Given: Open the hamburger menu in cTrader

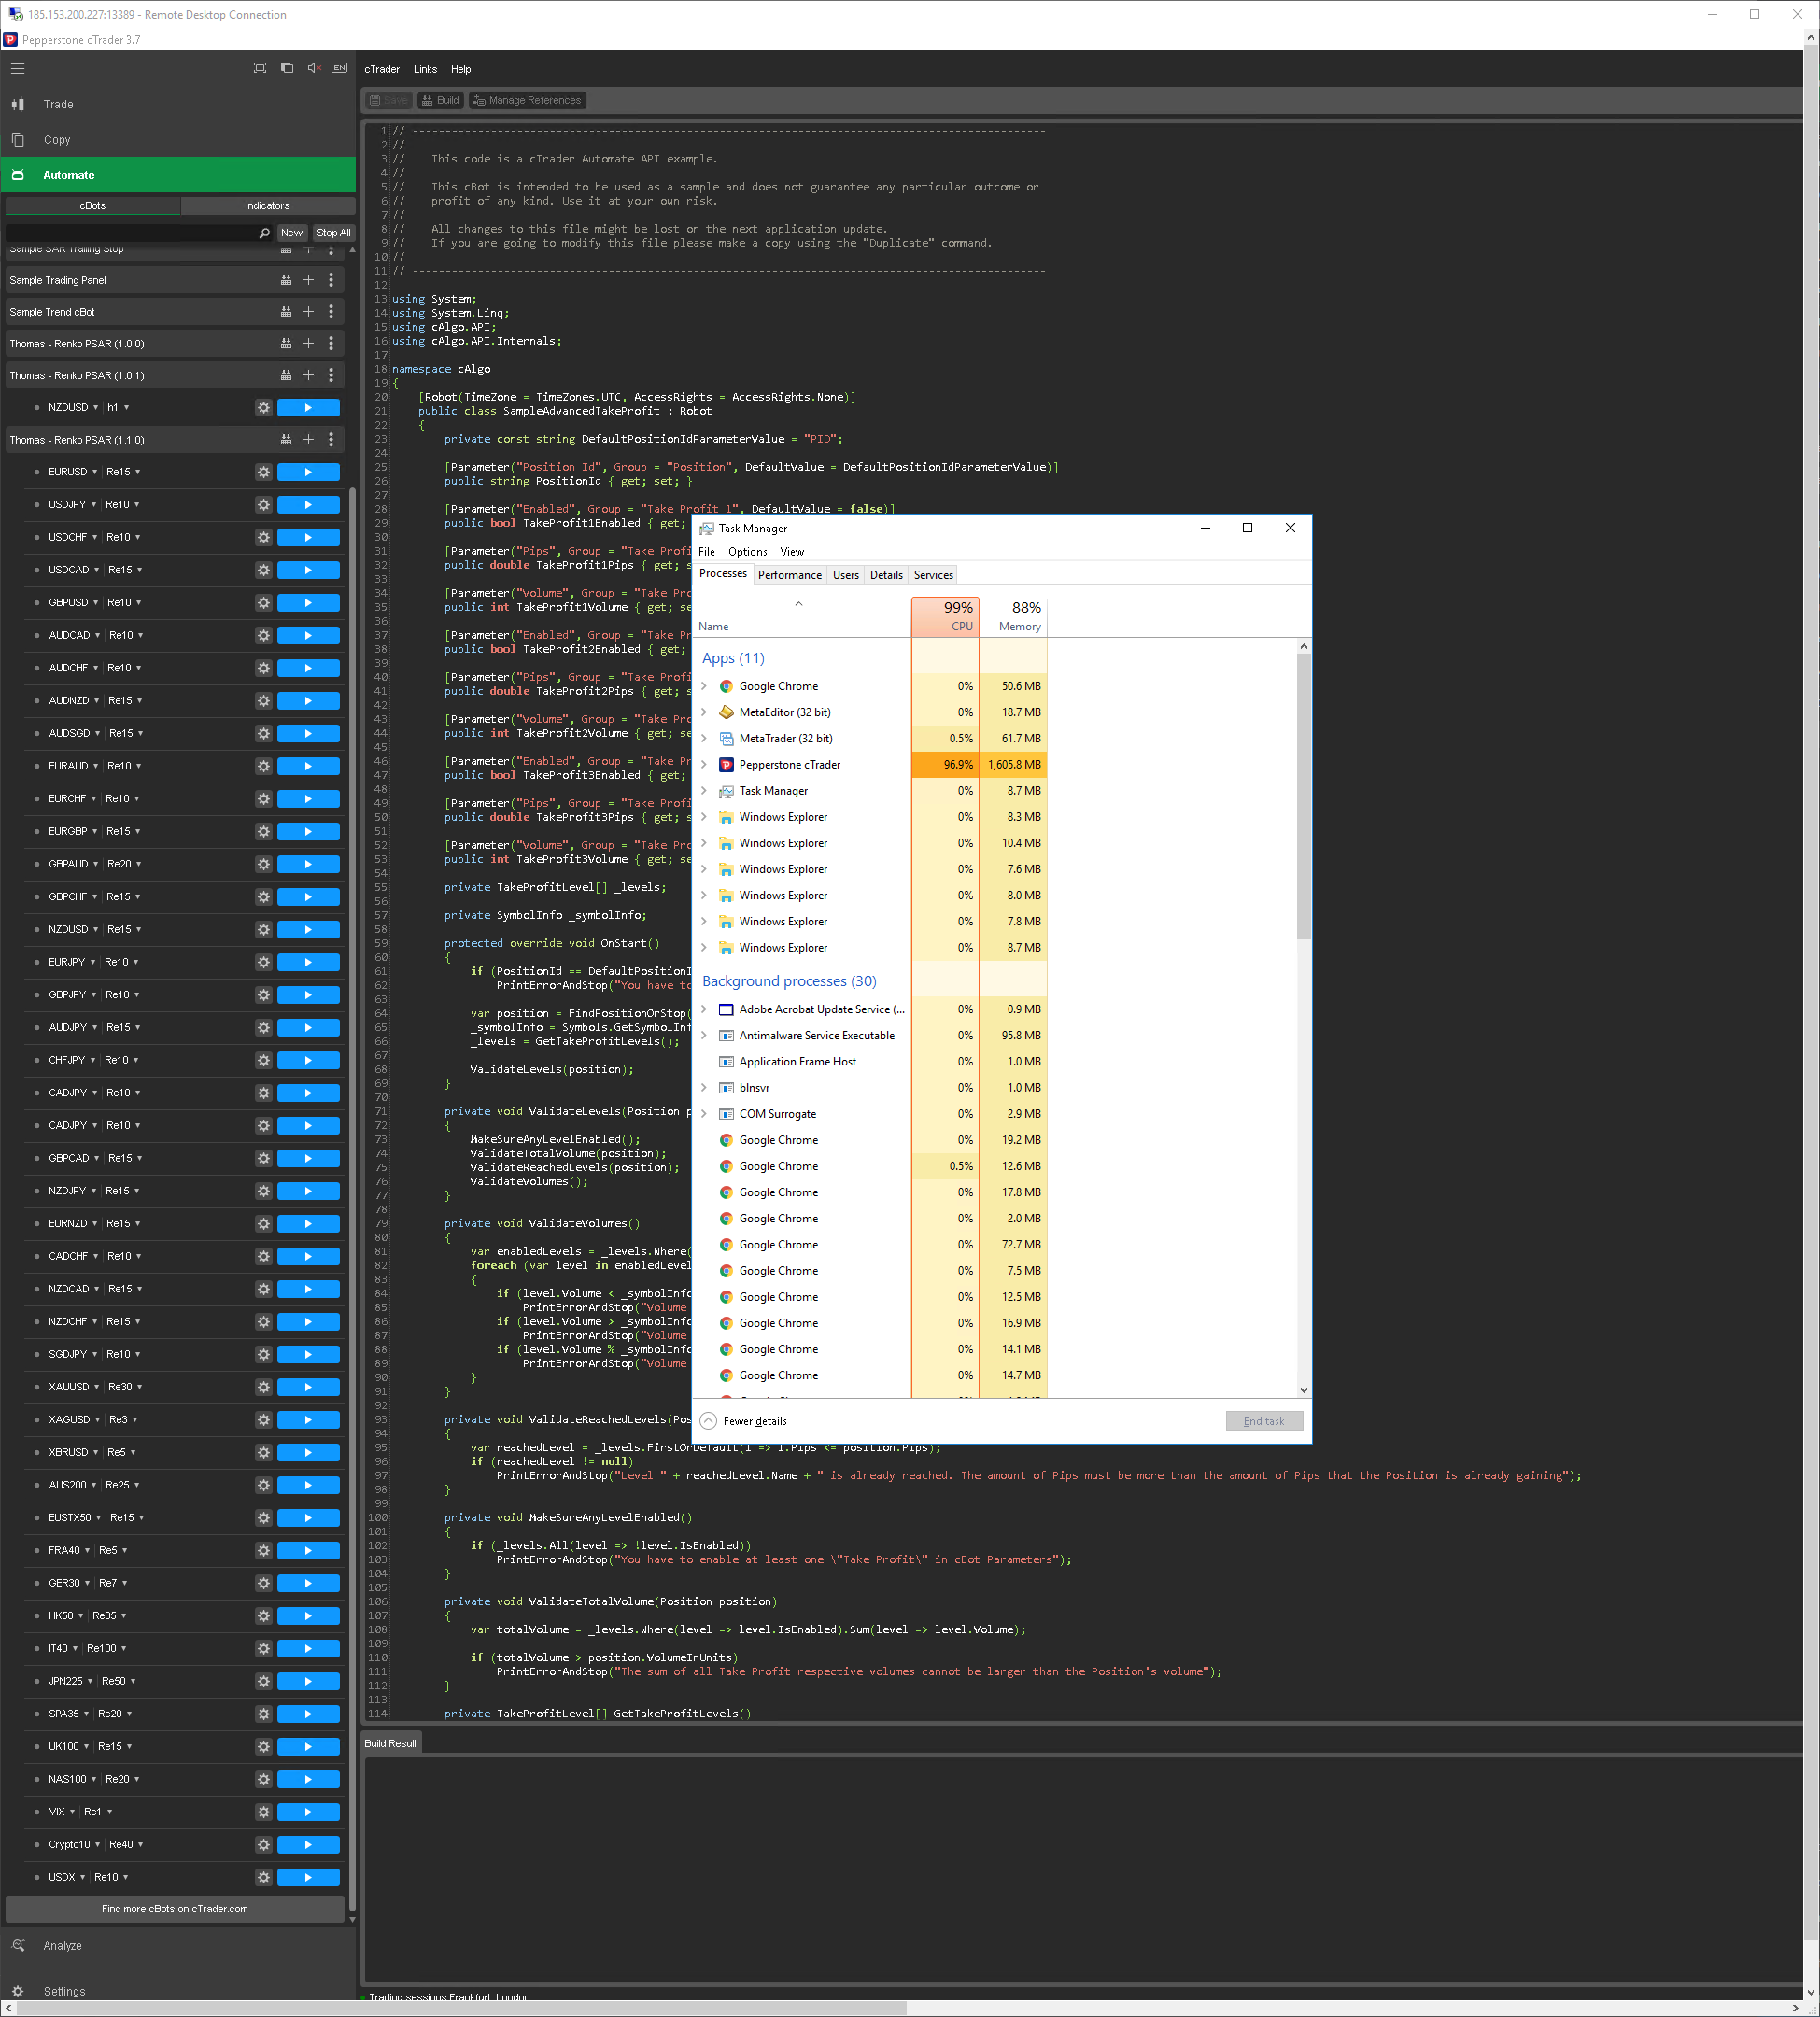Looking at the screenshot, I should [17, 69].
